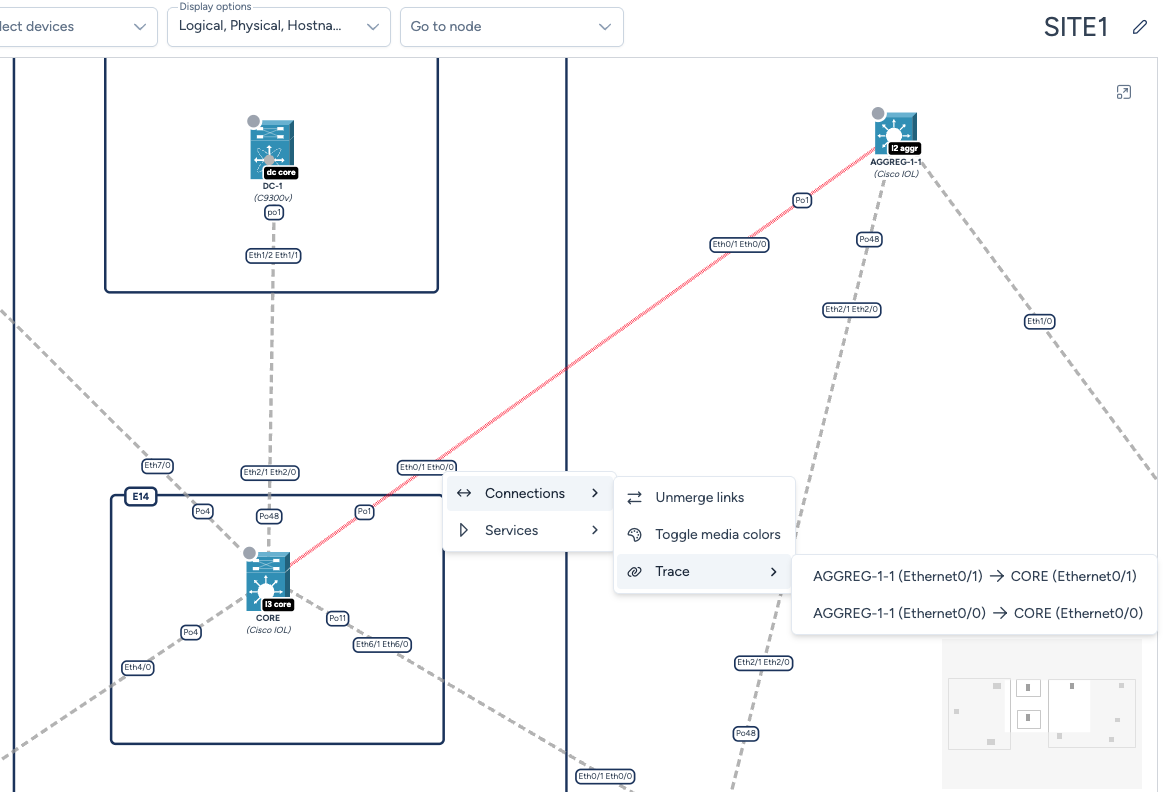The image size is (1175, 792).
Task: Click the Eth0/1 Eth0/0 label near AGGREG-1-1
Action: click(739, 244)
